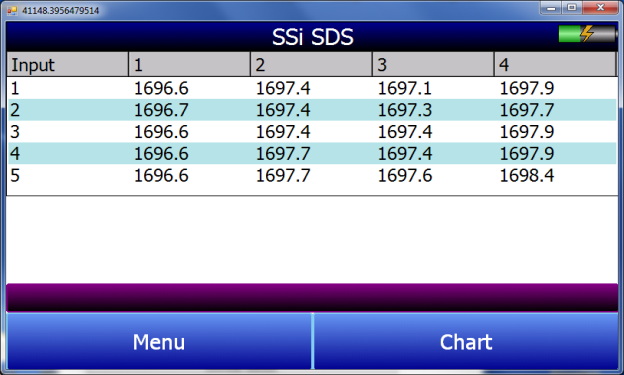Select row 5 input label
The image size is (624, 375).
[x=15, y=176]
